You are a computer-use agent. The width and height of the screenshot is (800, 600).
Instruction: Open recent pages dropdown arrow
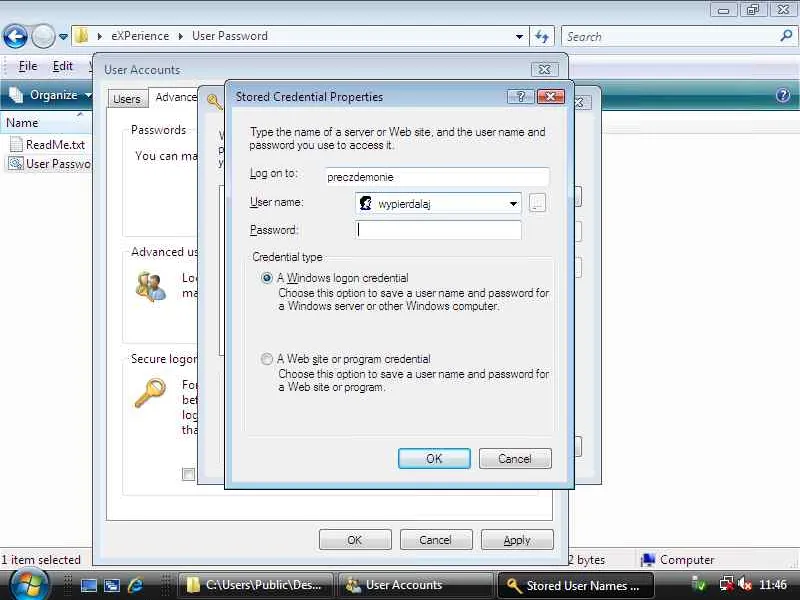pos(63,37)
